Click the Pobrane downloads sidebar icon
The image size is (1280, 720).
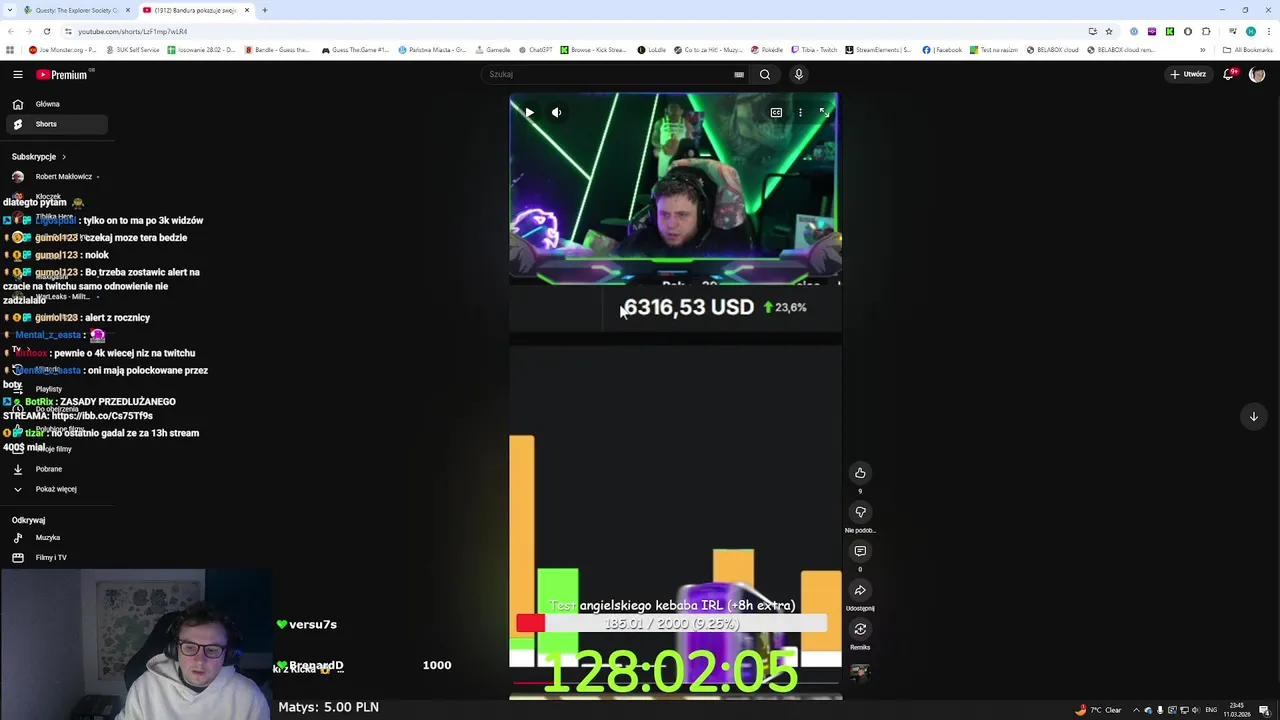pos(18,469)
